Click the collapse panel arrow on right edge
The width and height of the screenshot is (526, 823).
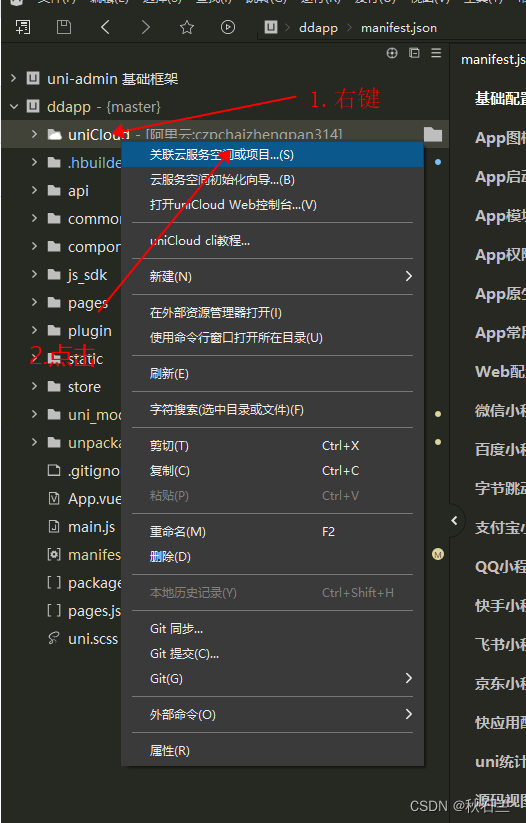click(455, 520)
